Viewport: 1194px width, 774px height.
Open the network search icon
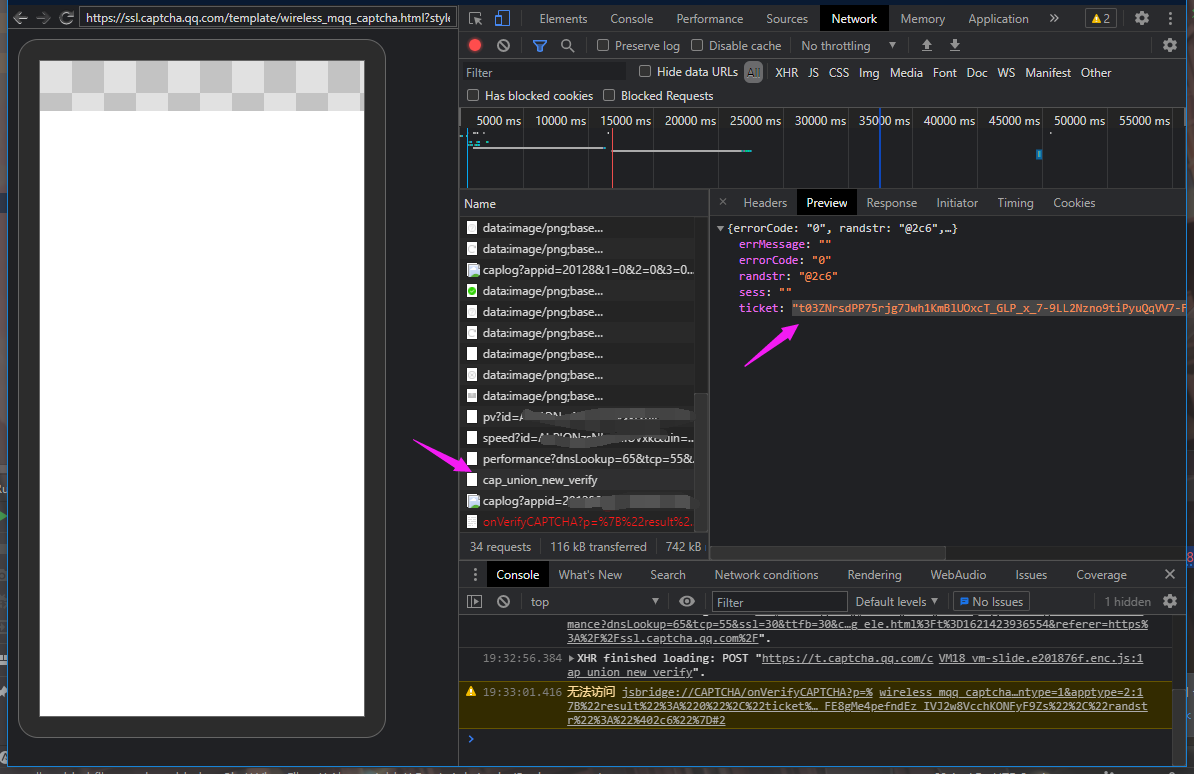[x=567, y=45]
